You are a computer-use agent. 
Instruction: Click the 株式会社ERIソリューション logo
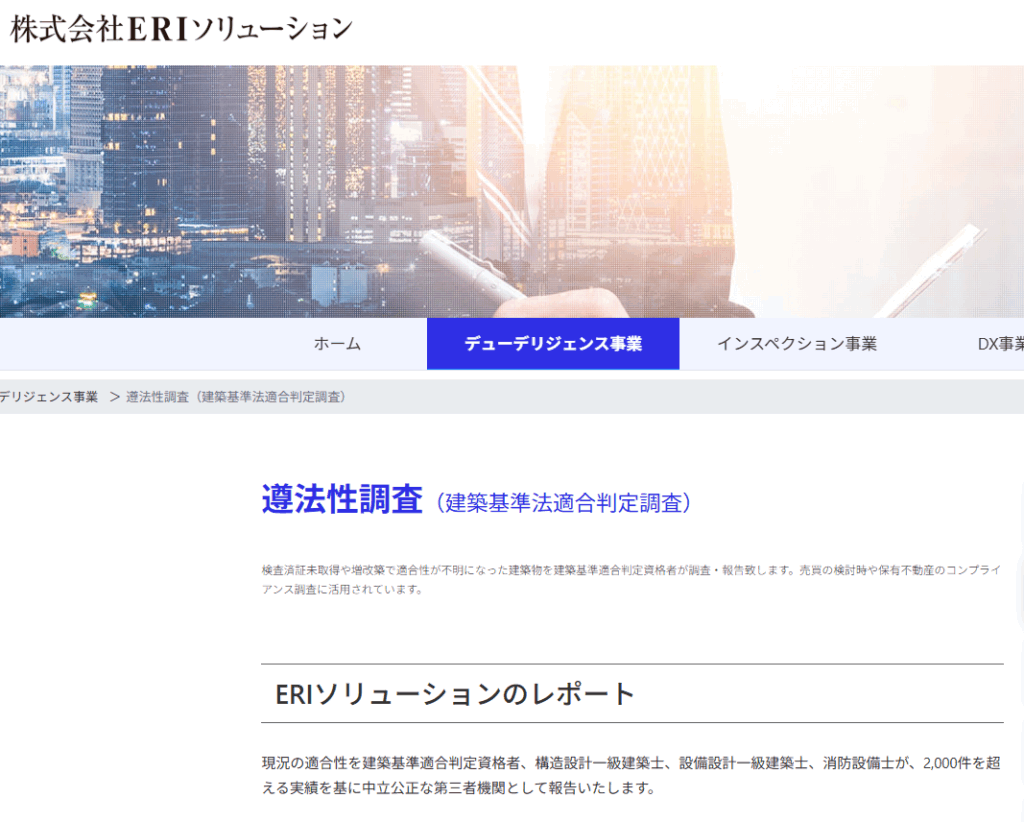(181, 29)
